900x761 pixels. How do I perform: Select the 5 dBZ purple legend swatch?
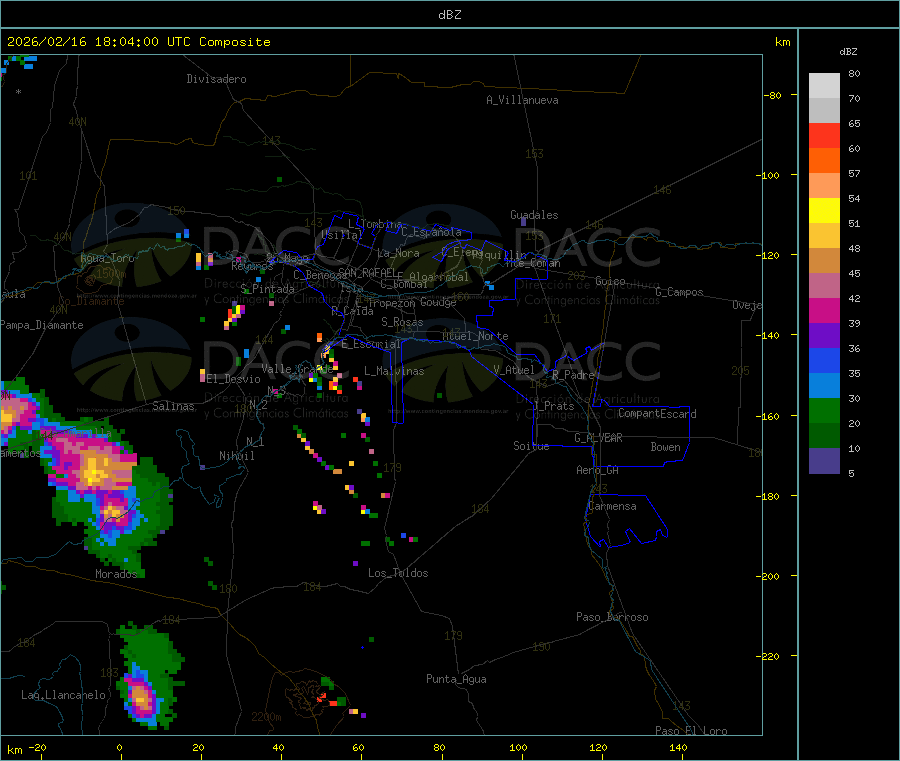pos(824,461)
